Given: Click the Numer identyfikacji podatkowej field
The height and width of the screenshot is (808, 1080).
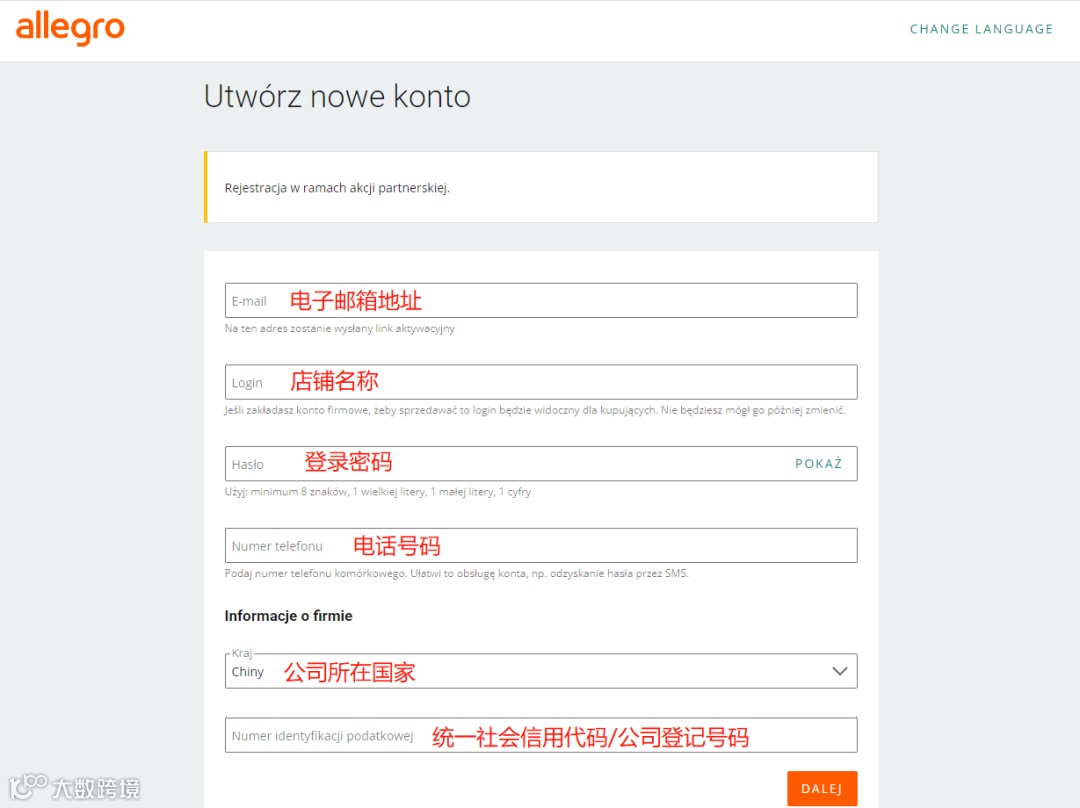Looking at the screenshot, I should point(541,735).
